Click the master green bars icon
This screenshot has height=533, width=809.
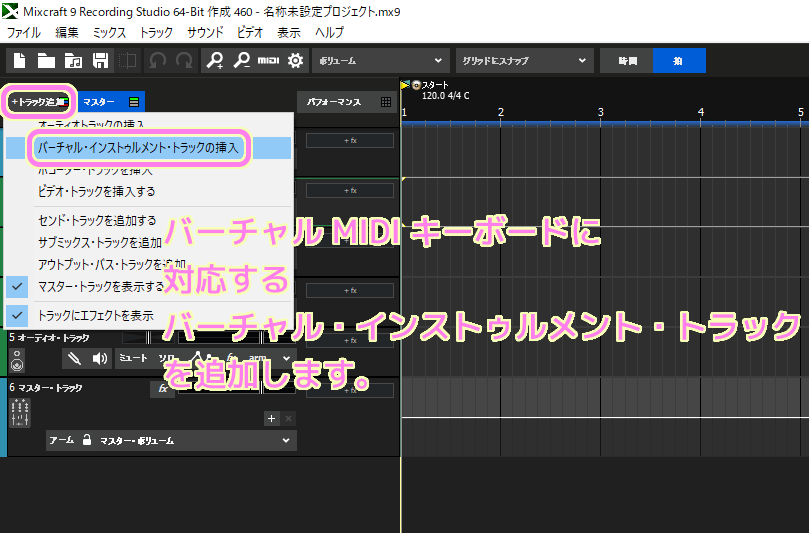tap(134, 102)
